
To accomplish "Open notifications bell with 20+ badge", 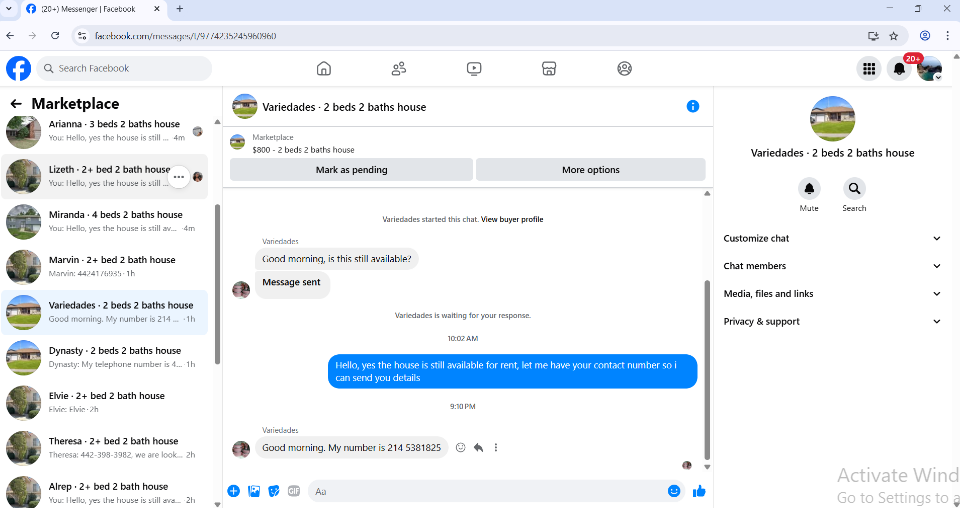I will [x=899, y=69].
